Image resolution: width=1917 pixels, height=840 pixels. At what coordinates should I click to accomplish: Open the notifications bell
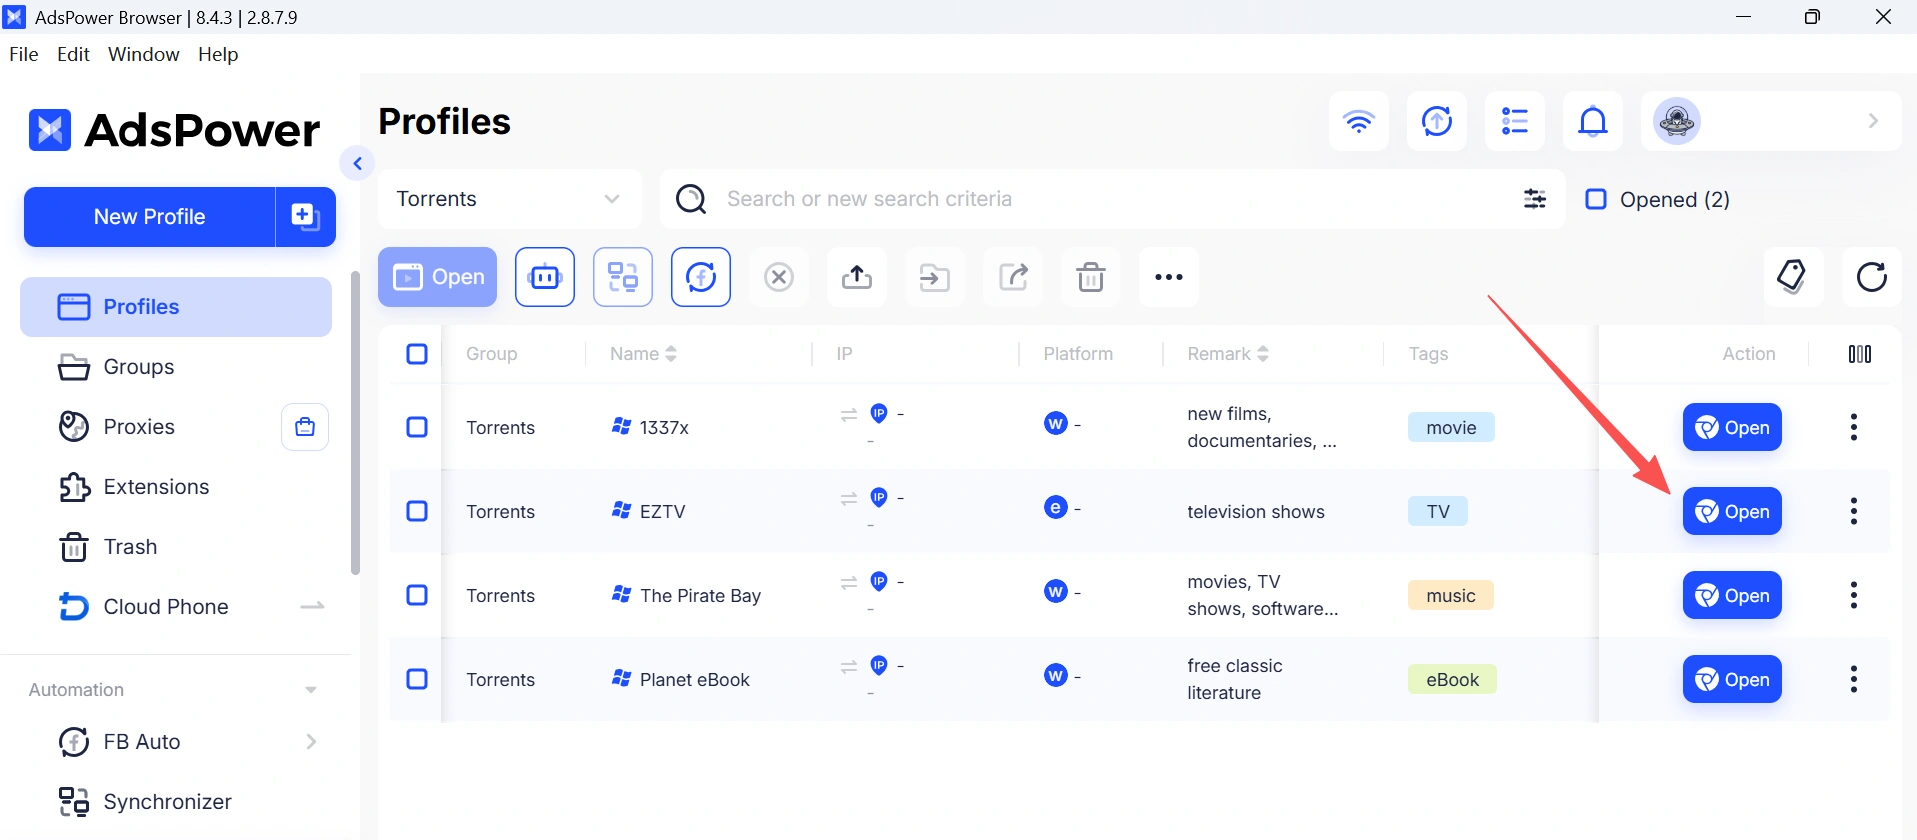pyautogui.click(x=1593, y=121)
